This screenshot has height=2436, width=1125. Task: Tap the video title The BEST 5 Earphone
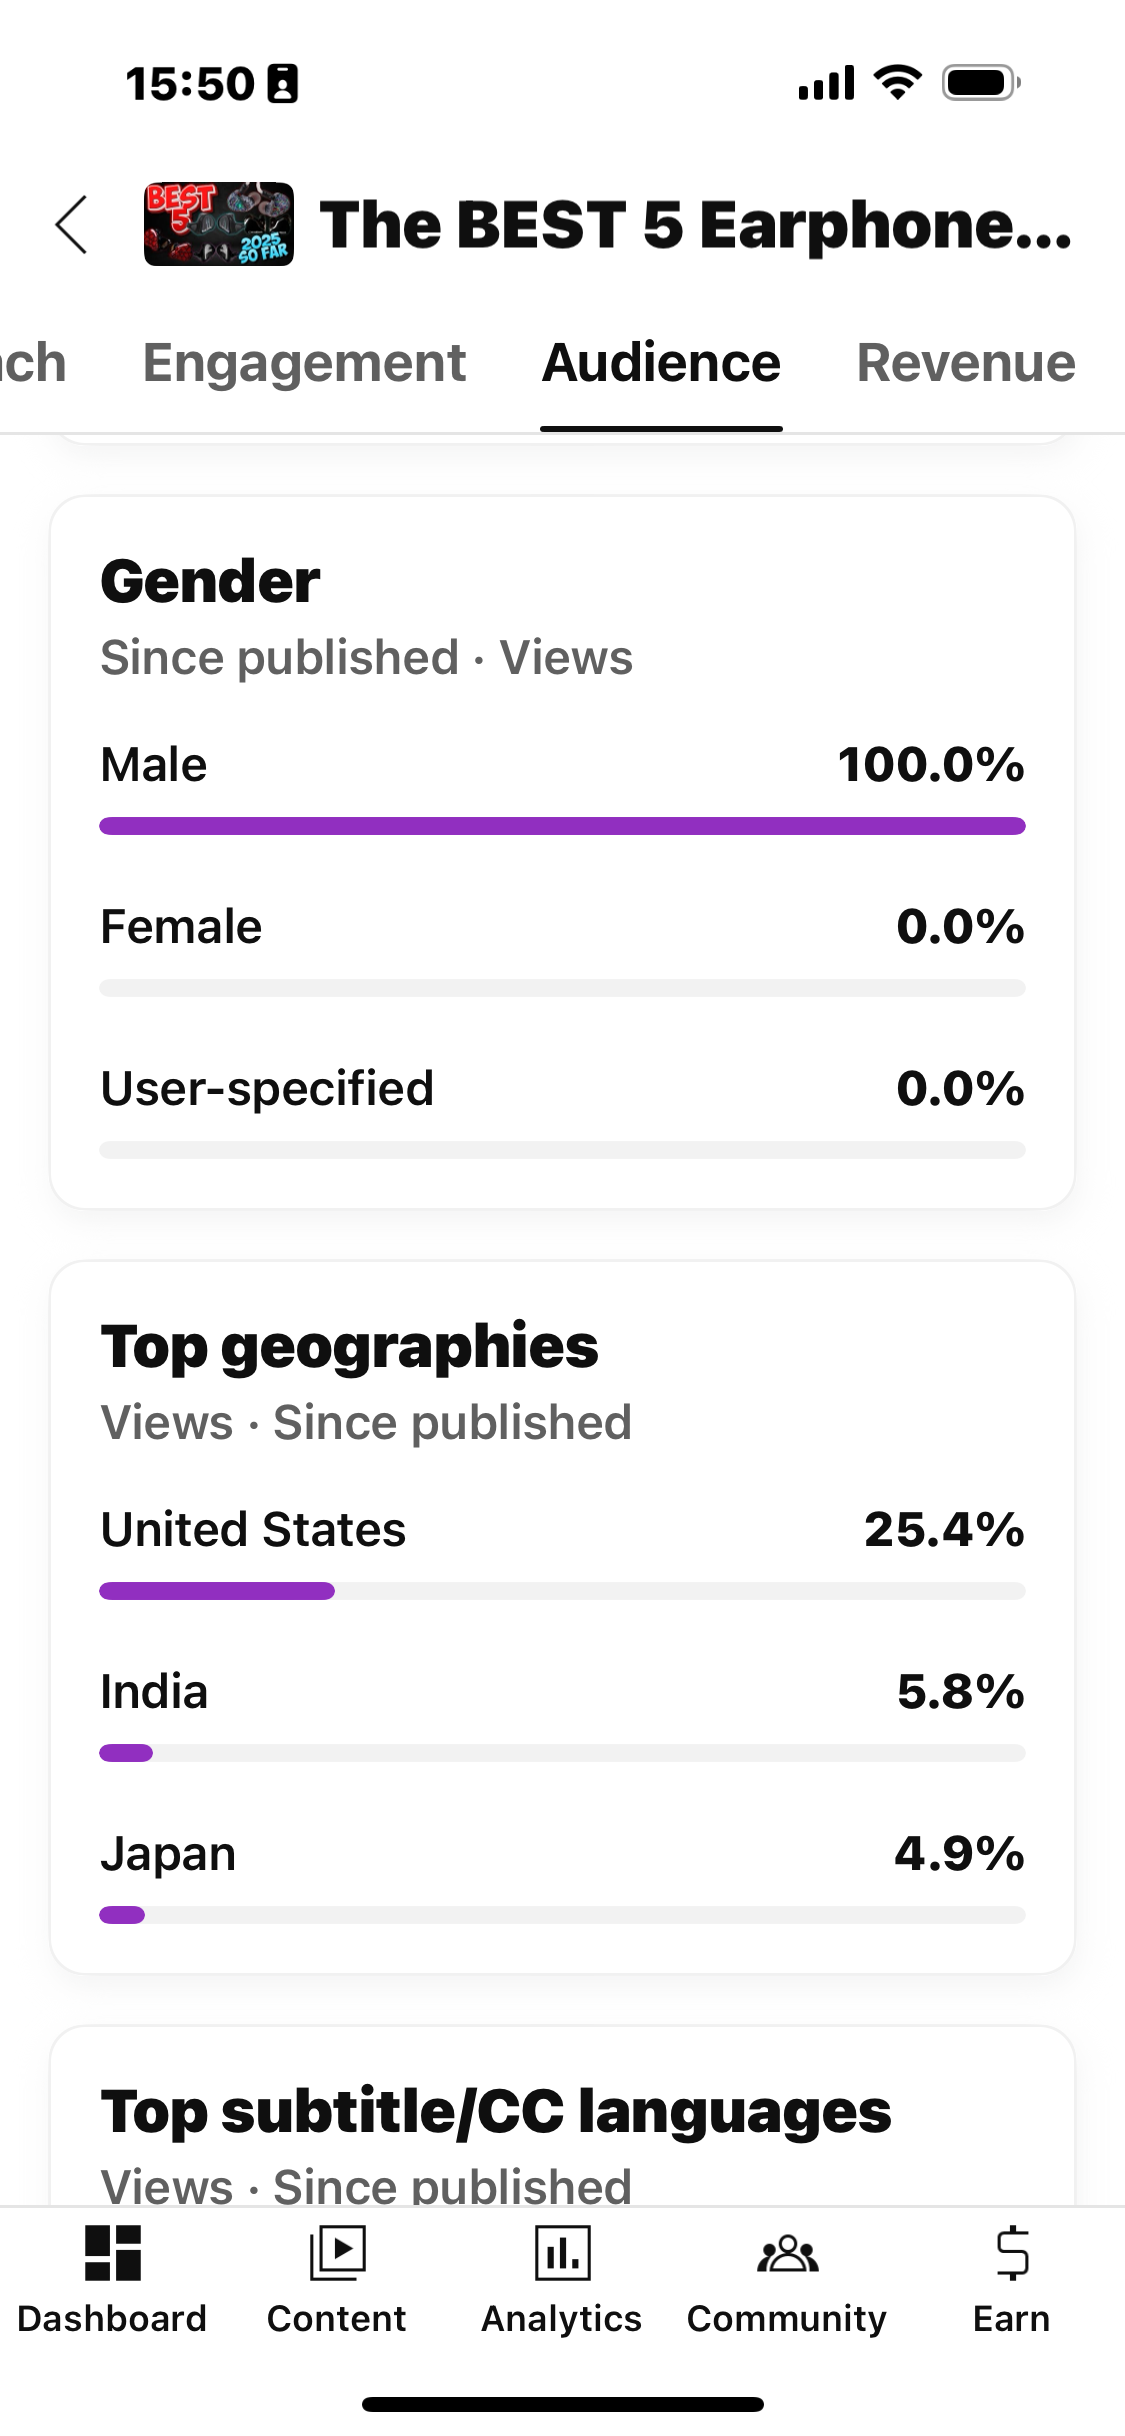click(x=696, y=224)
